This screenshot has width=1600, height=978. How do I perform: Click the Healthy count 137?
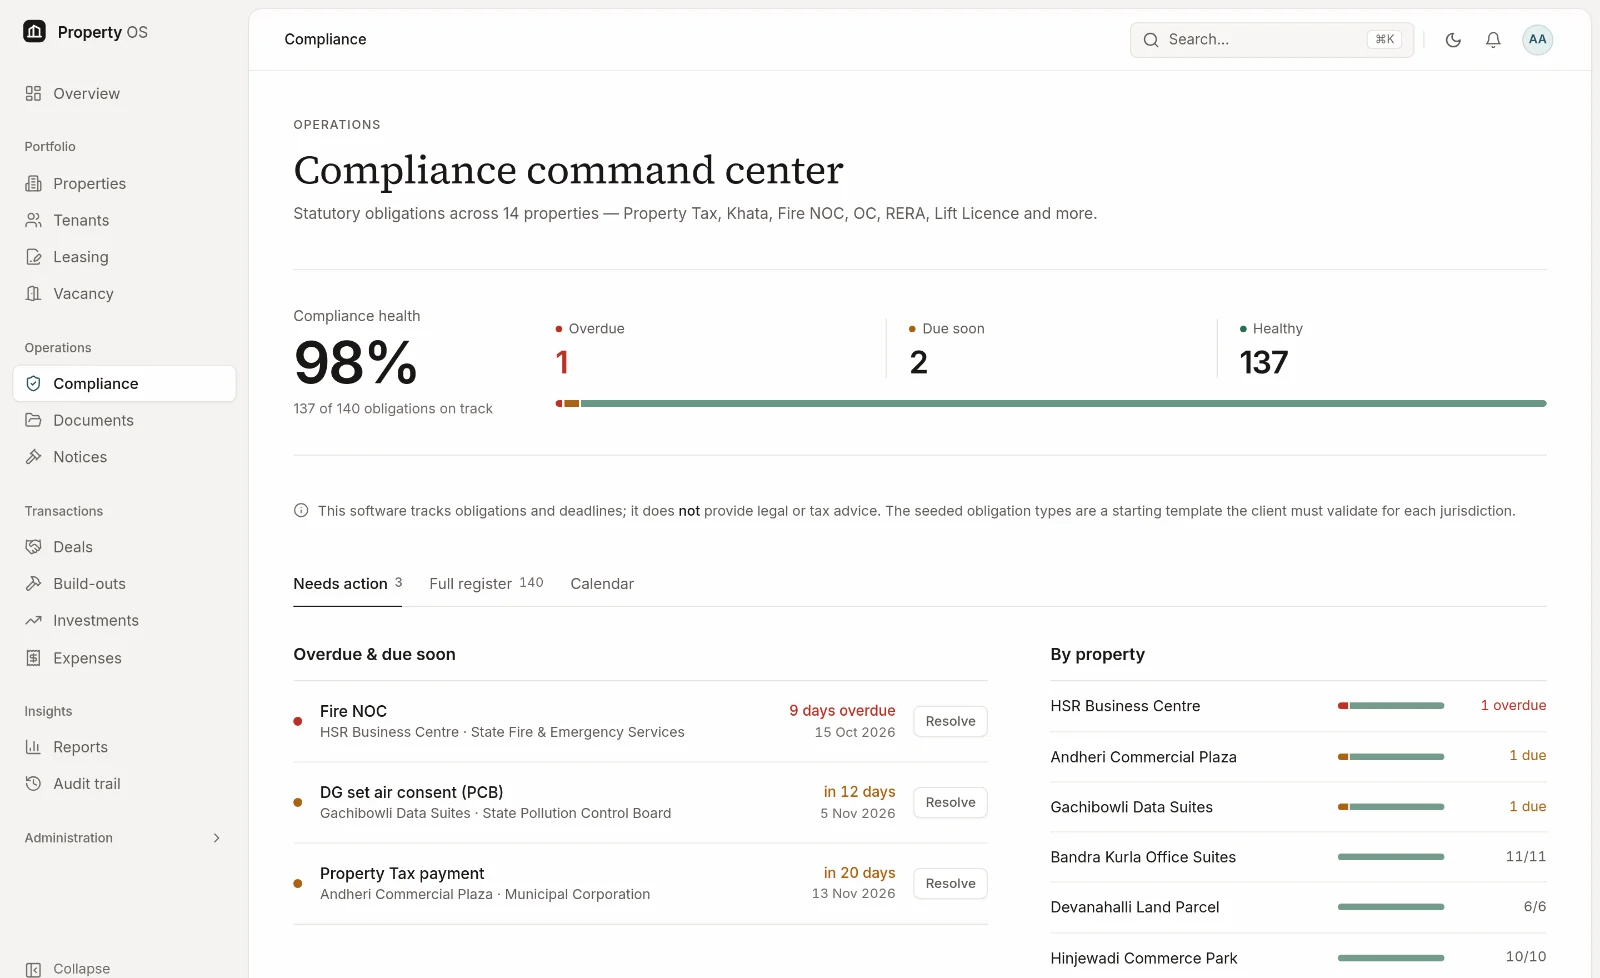pos(1264,363)
